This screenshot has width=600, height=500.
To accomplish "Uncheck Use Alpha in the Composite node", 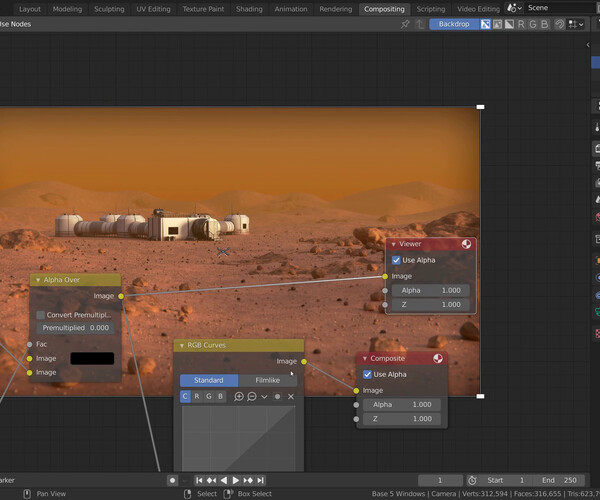I will 367,375.
